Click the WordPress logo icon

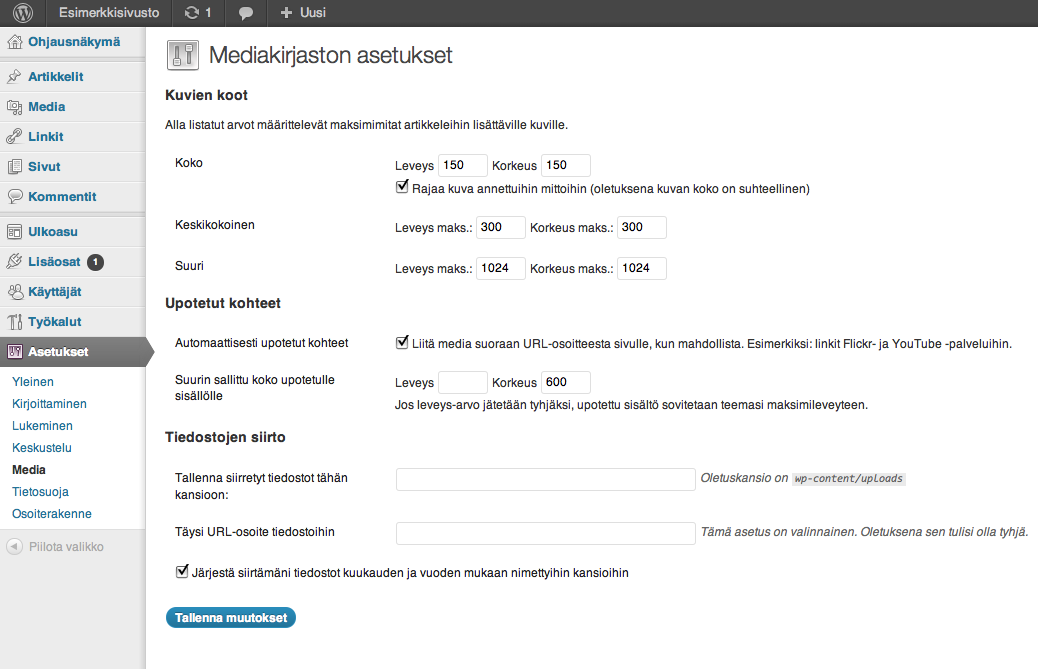[23, 13]
